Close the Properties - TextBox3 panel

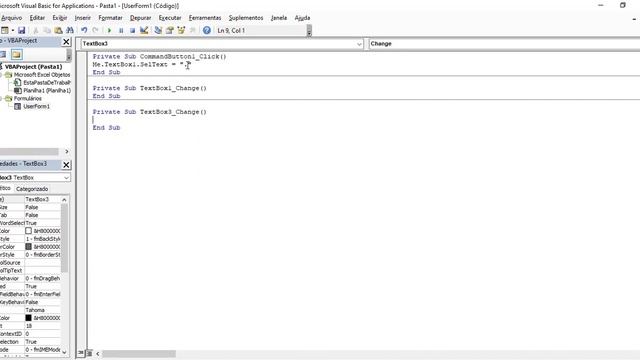[x=66, y=164]
